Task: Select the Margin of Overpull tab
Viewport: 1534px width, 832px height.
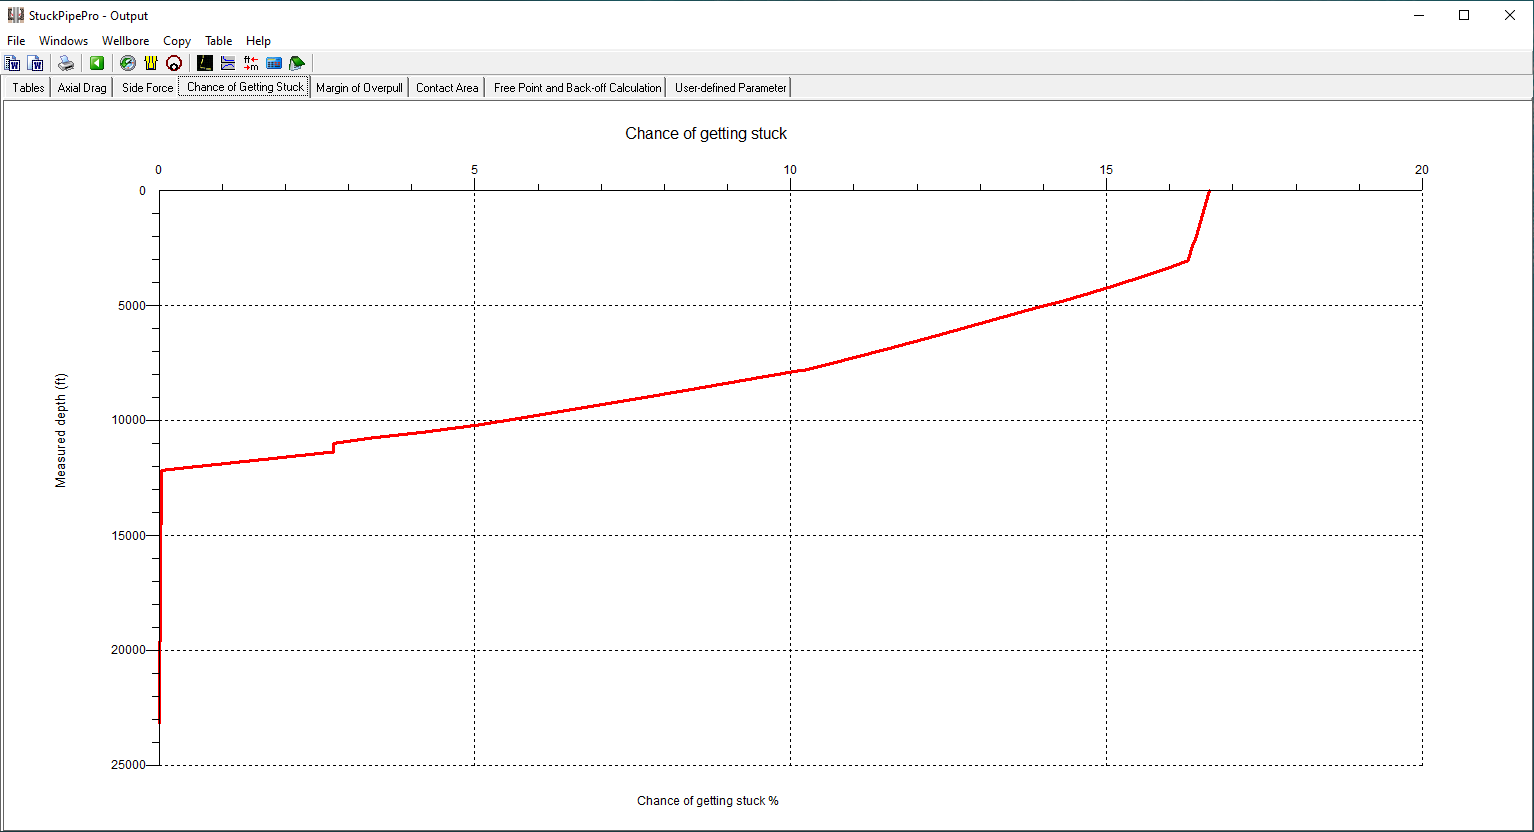Action: (359, 88)
